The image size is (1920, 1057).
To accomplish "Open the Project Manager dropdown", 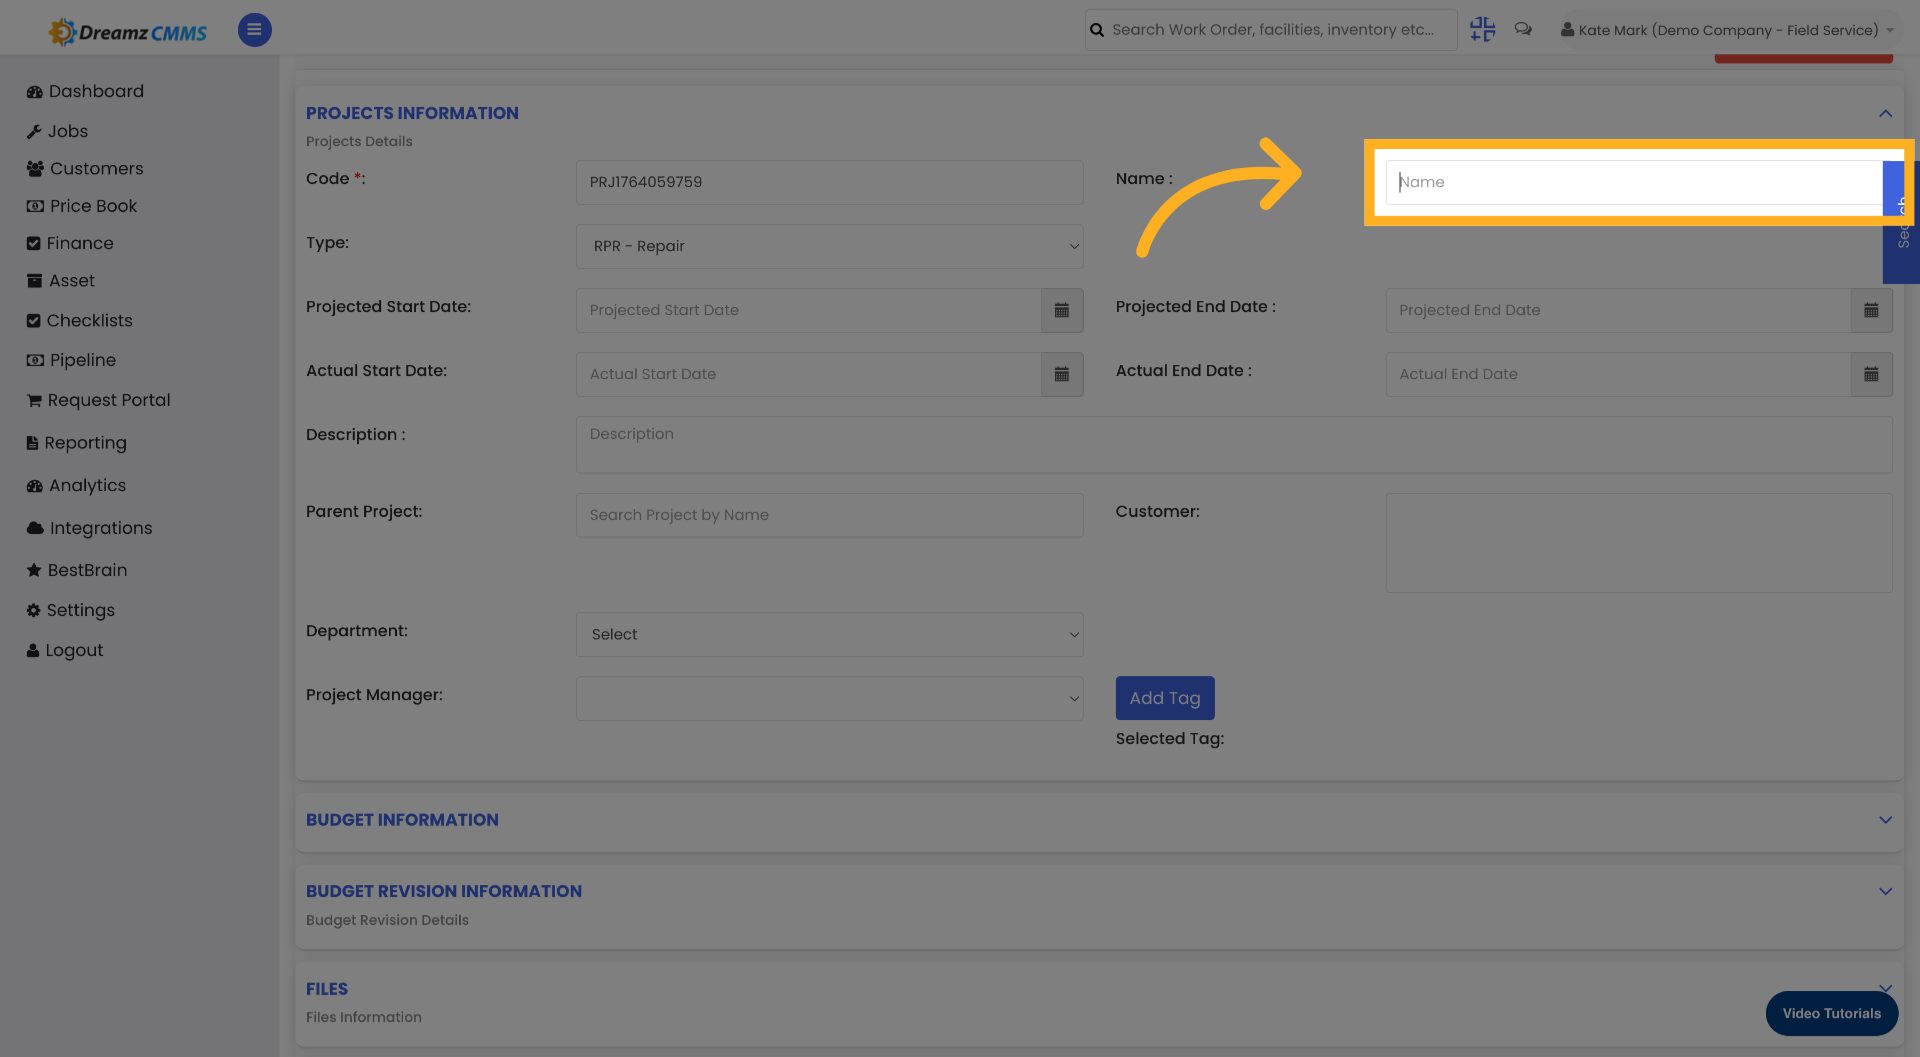I will coord(829,698).
